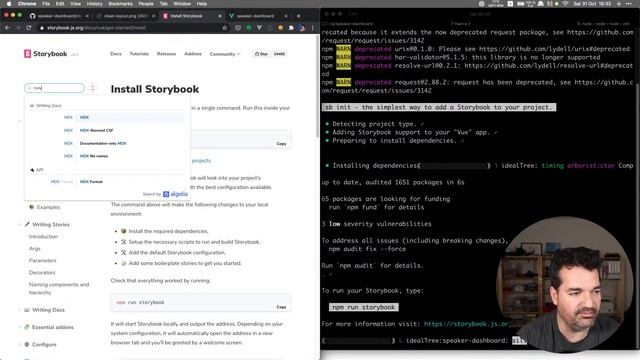Click the Configure gear icon
Image resolution: width=640 pixels, height=360 pixels.
tap(27, 344)
